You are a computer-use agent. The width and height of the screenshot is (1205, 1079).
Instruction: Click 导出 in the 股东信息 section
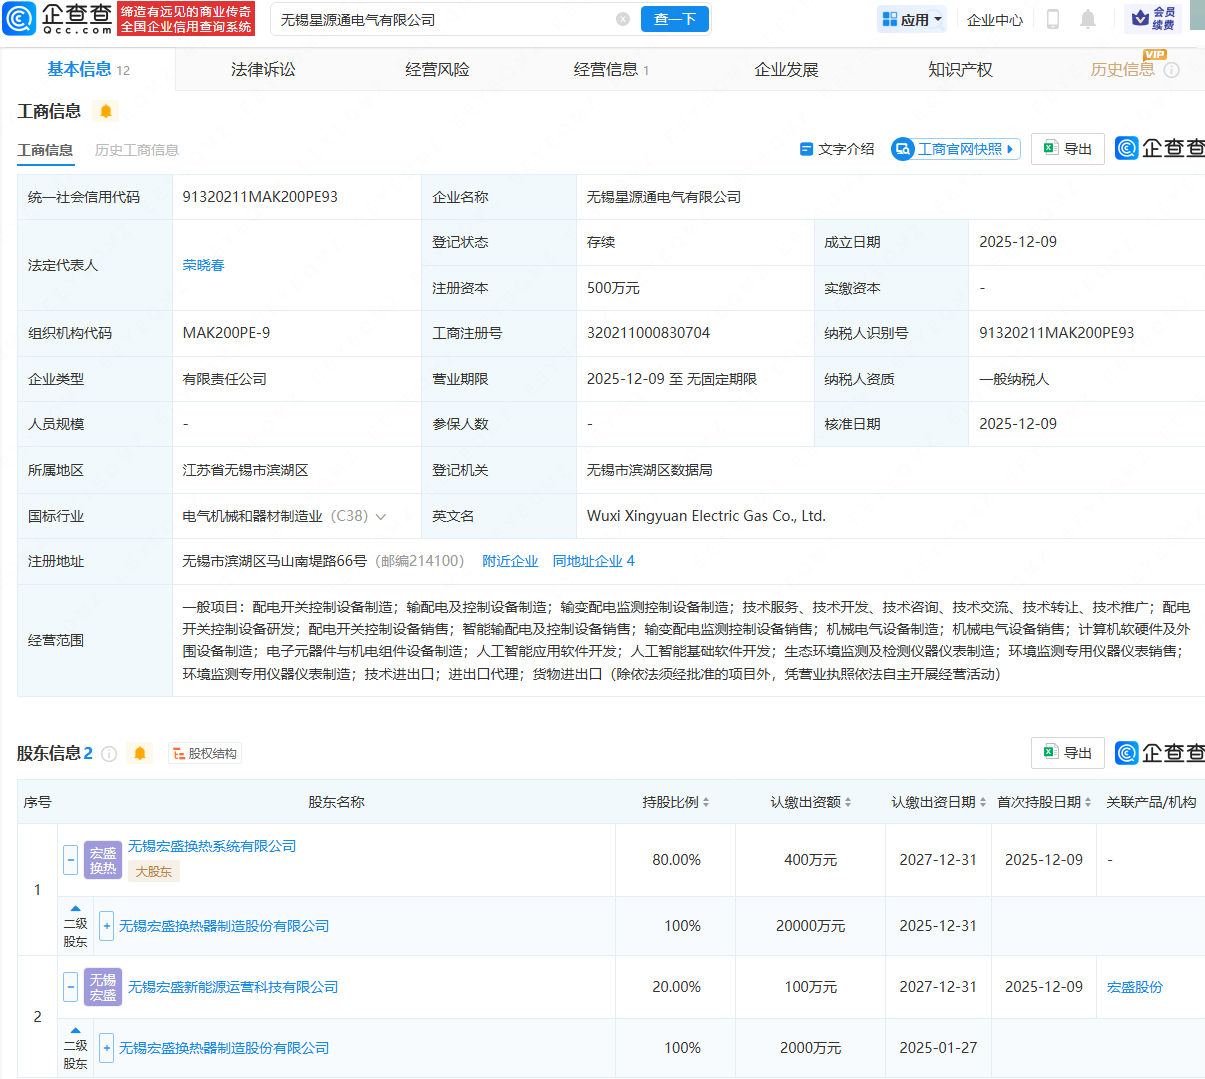(x=1067, y=753)
